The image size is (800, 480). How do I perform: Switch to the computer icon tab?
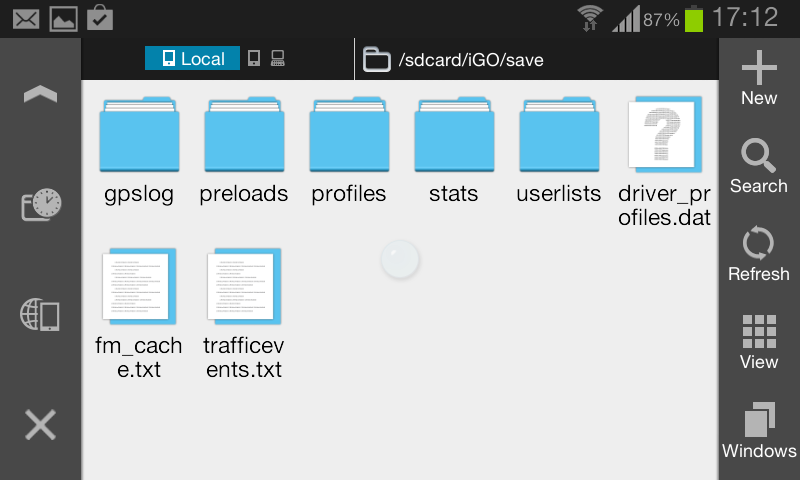pyautogui.click(x=278, y=59)
